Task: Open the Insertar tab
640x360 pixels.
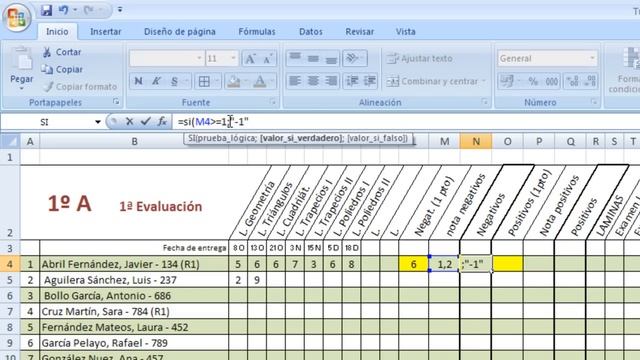Action: coord(106,31)
